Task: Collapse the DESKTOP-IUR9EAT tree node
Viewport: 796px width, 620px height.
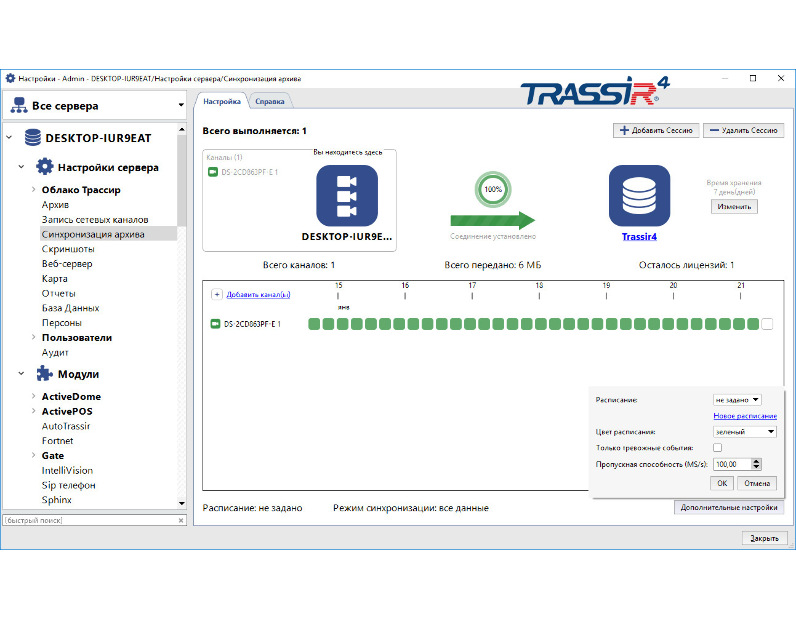Action: pos(9,138)
